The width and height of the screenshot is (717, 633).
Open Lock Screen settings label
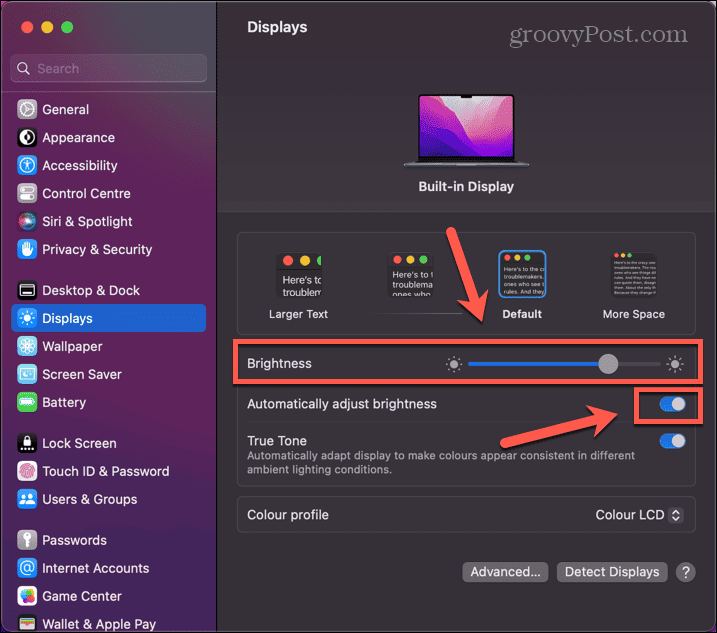pos(79,443)
